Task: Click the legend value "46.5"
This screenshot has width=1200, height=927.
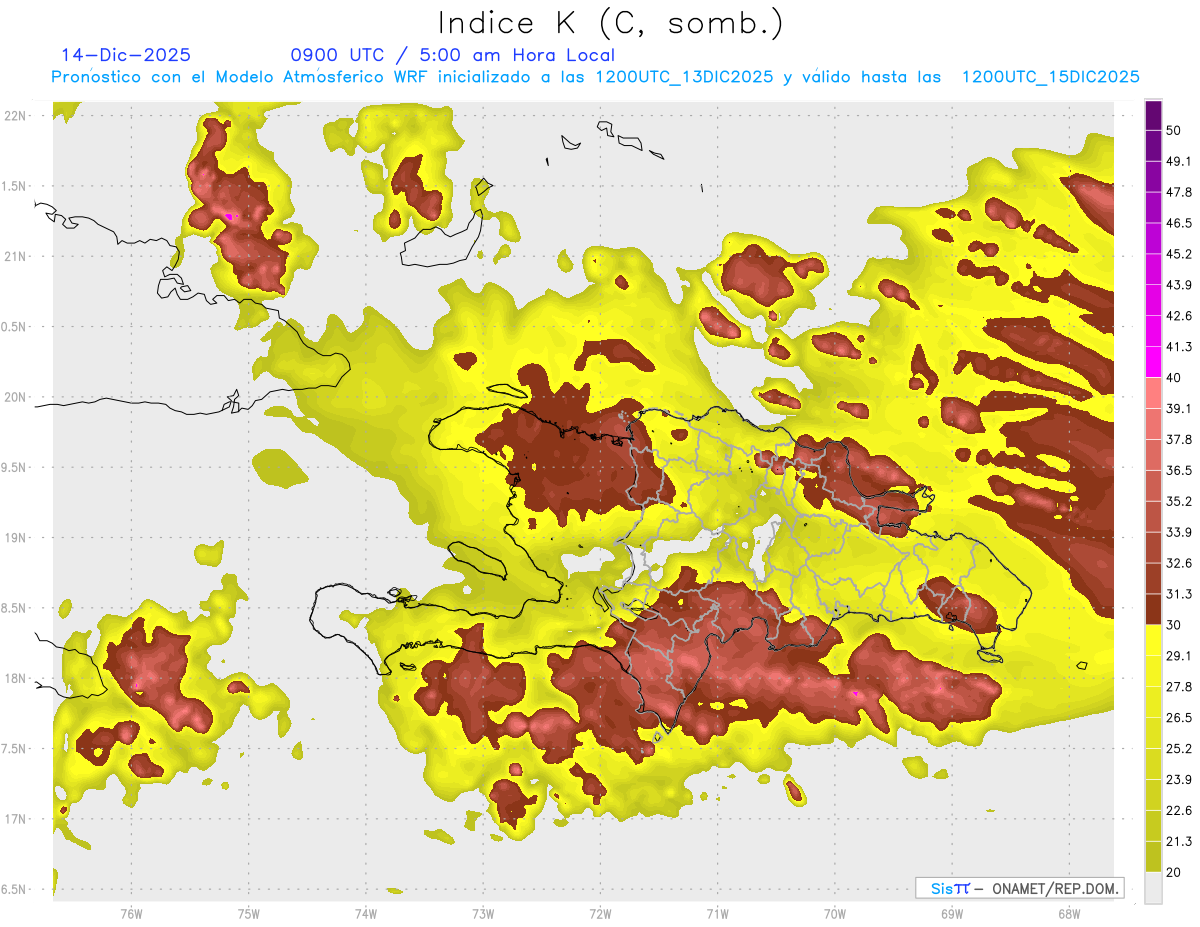Action: 1180,223
